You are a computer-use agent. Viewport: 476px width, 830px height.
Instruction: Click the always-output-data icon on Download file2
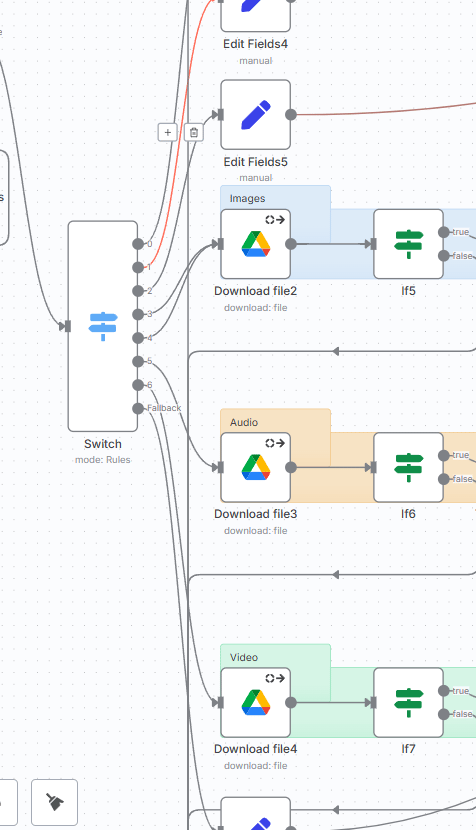click(275, 220)
